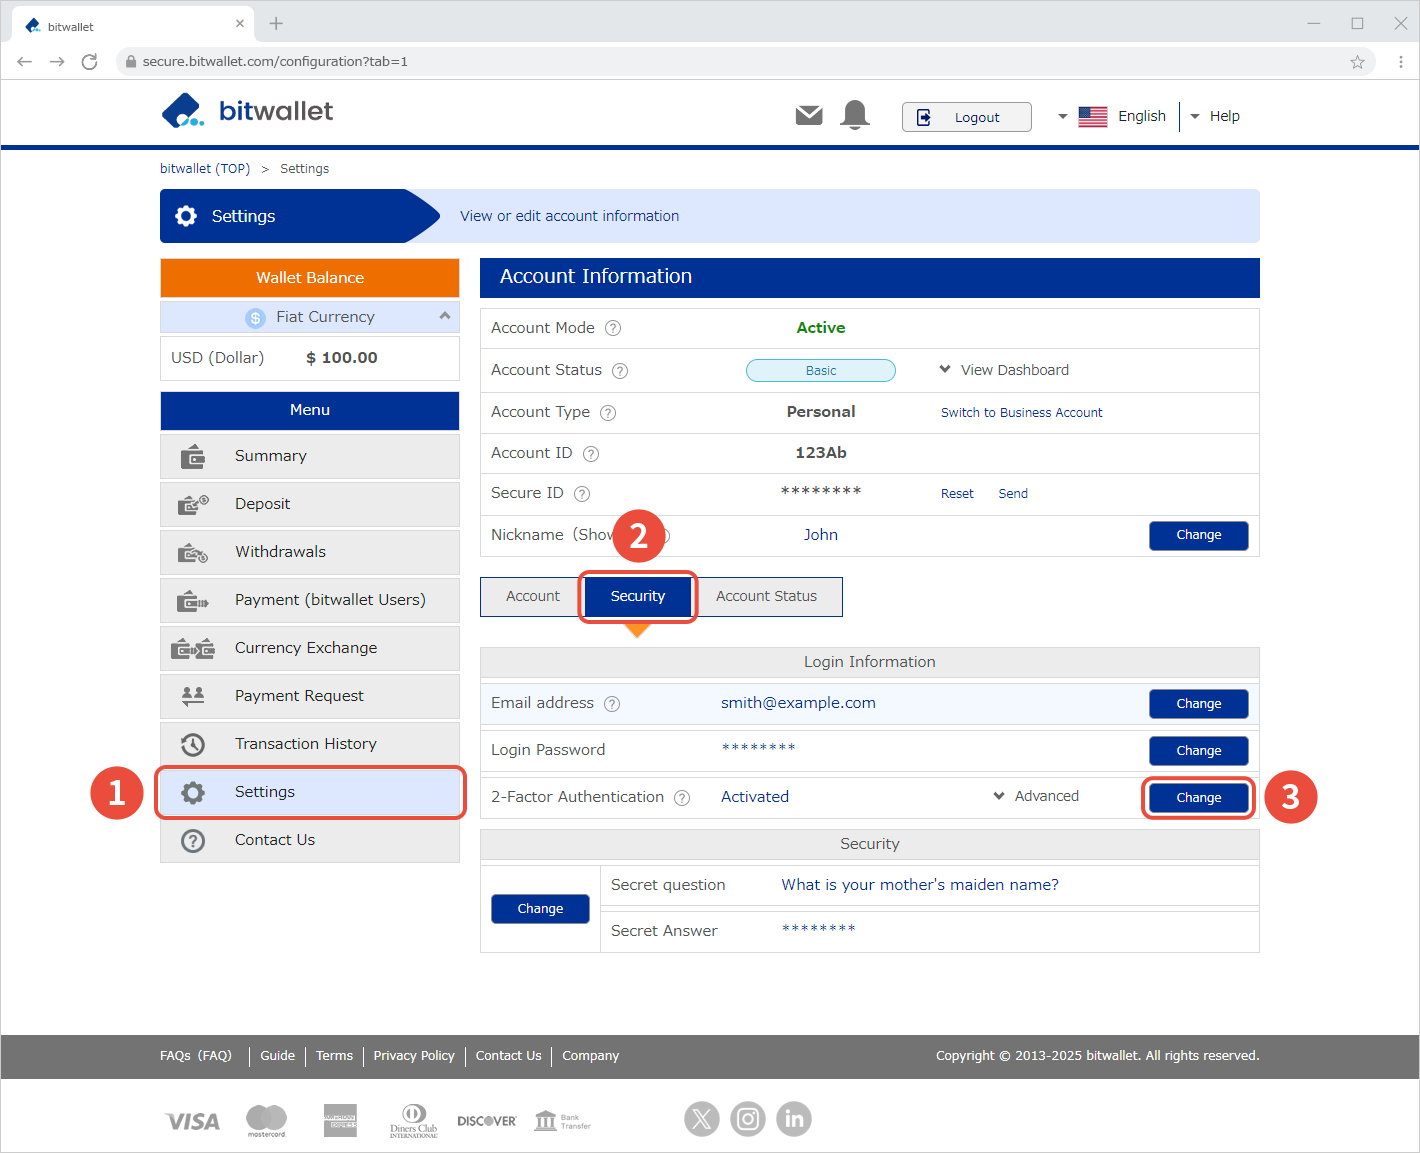
Task: Open the X (Twitter) social icon in footer
Action: [x=702, y=1119]
